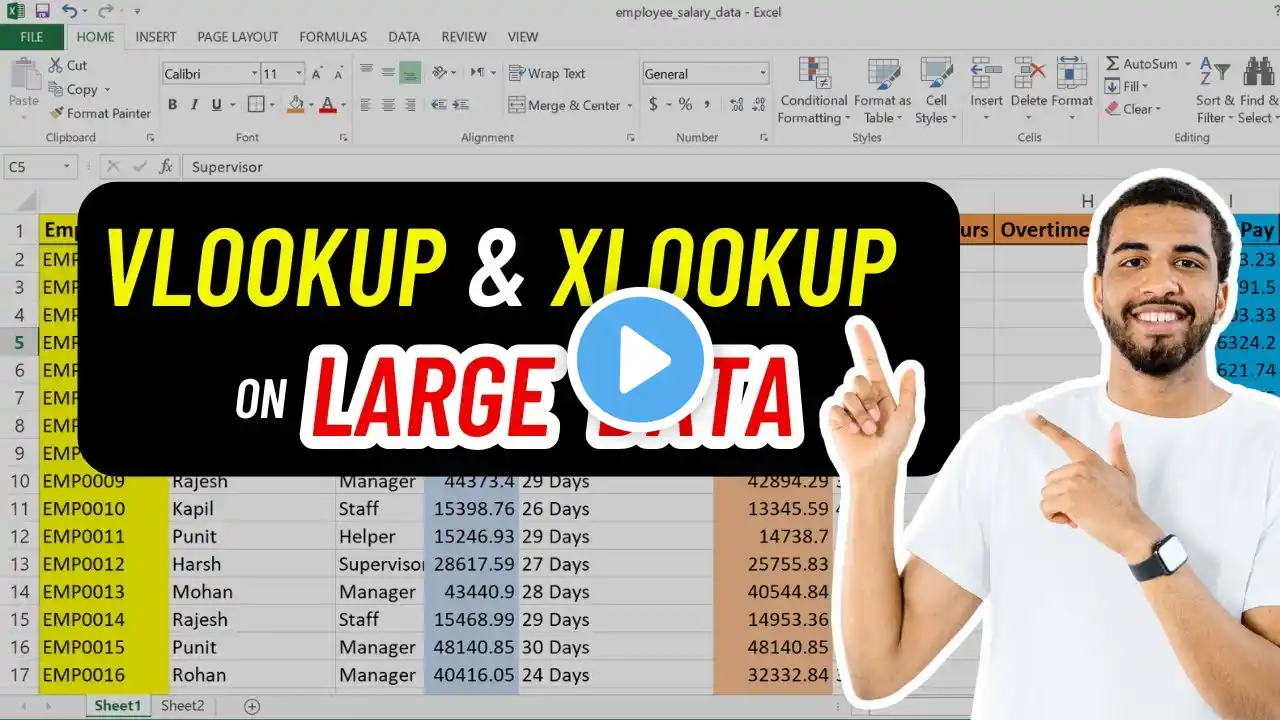The height and width of the screenshot is (720, 1280).
Task: Switch to the REVIEW tab
Action: (x=464, y=37)
